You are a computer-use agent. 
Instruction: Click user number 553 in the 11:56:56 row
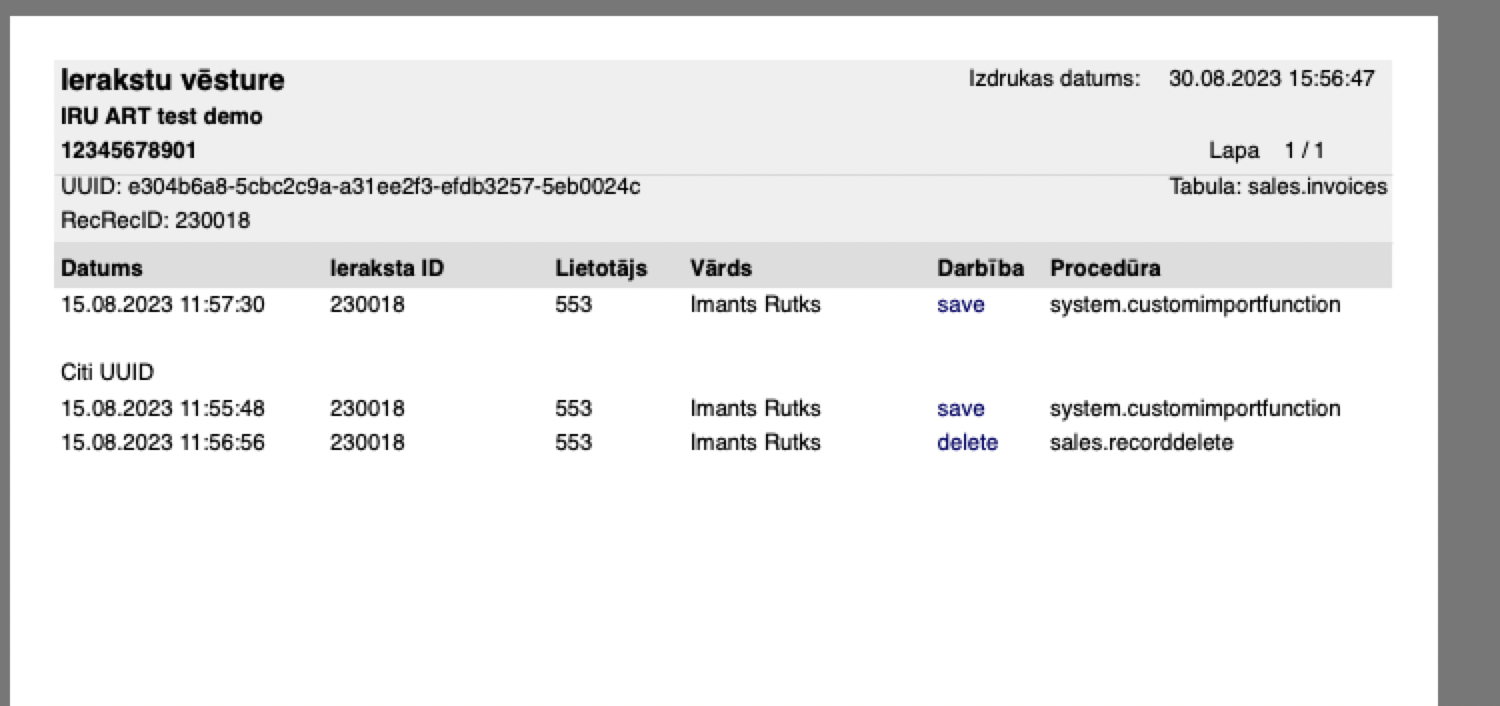(x=574, y=442)
